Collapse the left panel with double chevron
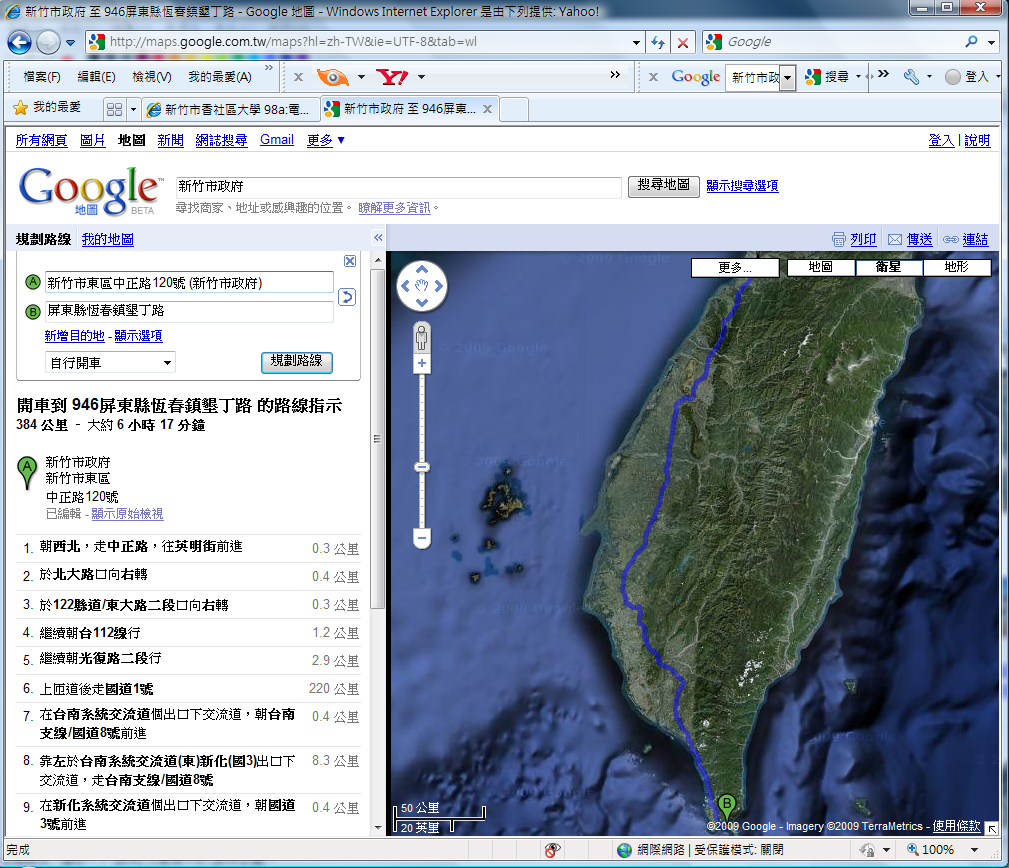Image resolution: width=1009 pixels, height=868 pixels. pyautogui.click(x=378, y=238)
